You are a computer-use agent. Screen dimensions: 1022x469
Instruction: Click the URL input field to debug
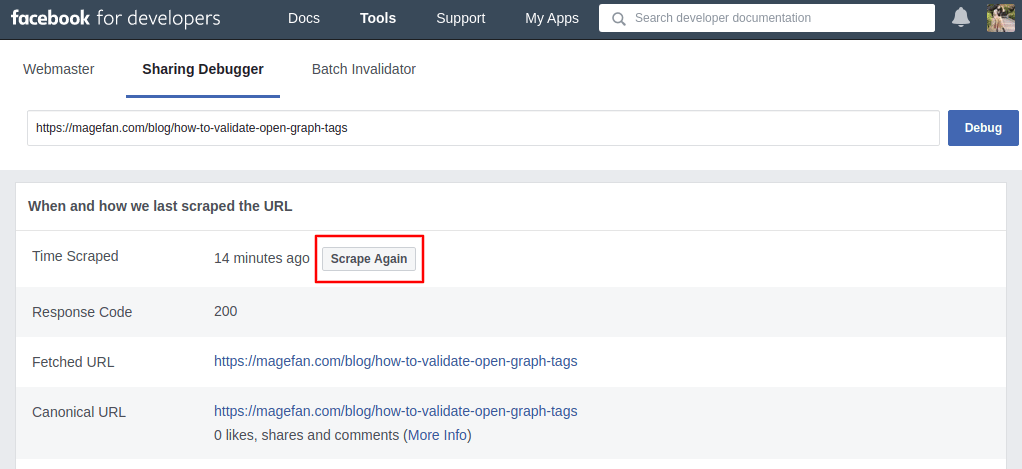click(x=483, y=128)
